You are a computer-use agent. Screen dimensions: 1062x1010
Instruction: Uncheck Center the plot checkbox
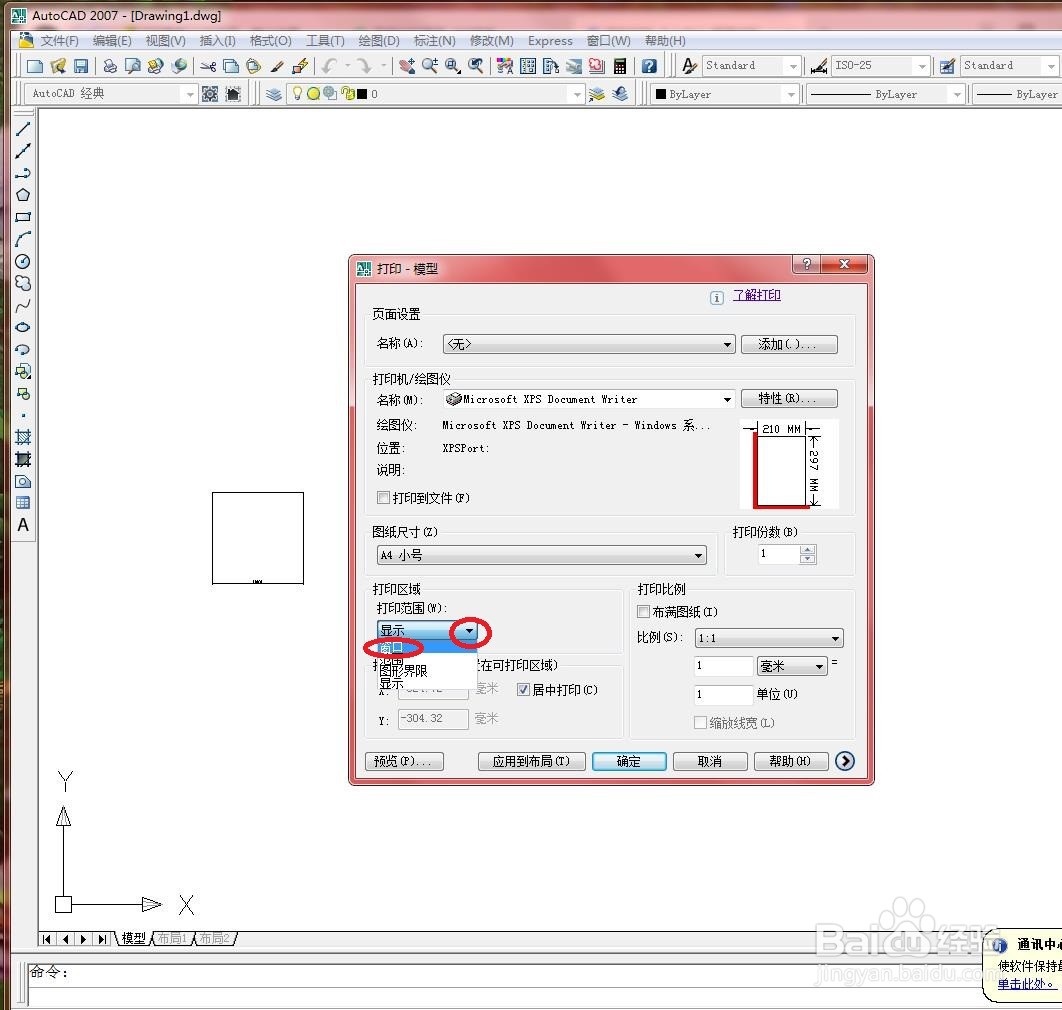point(523,690)
